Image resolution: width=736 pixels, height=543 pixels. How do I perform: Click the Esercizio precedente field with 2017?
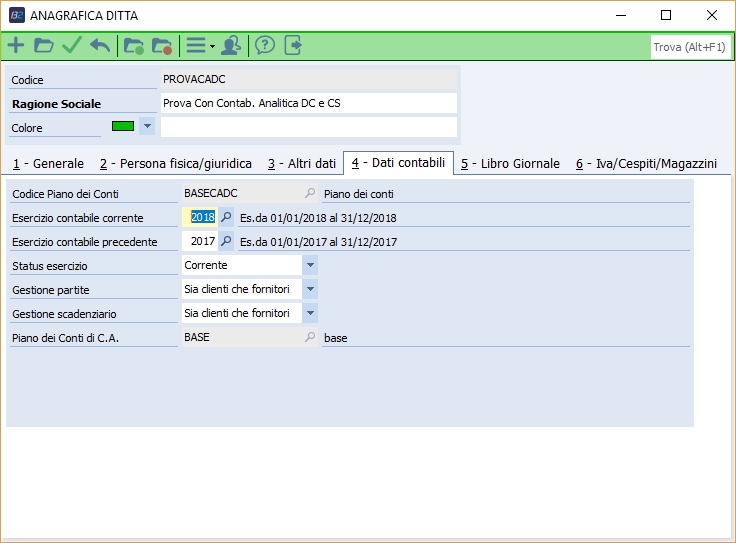[200, 241]
